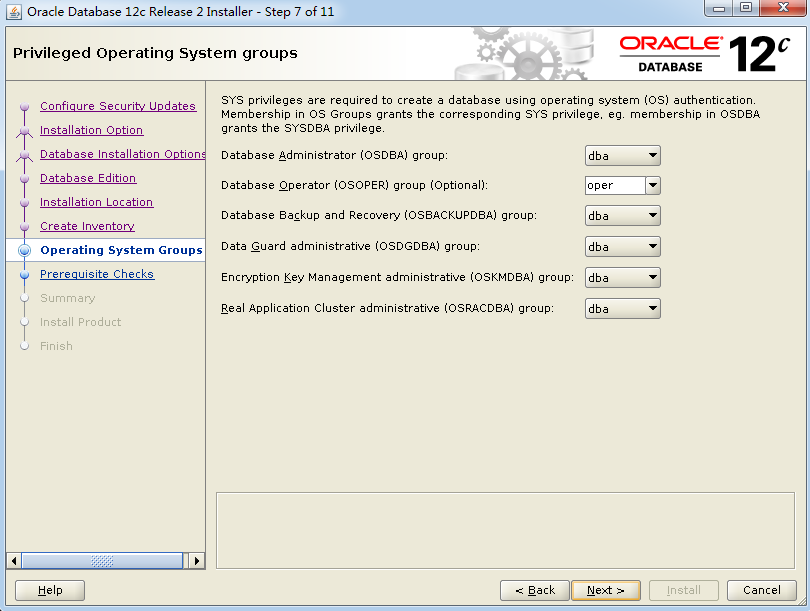The image size is (810, 611).
Task: Go to Create Inventory step
Action: point(87,226)
